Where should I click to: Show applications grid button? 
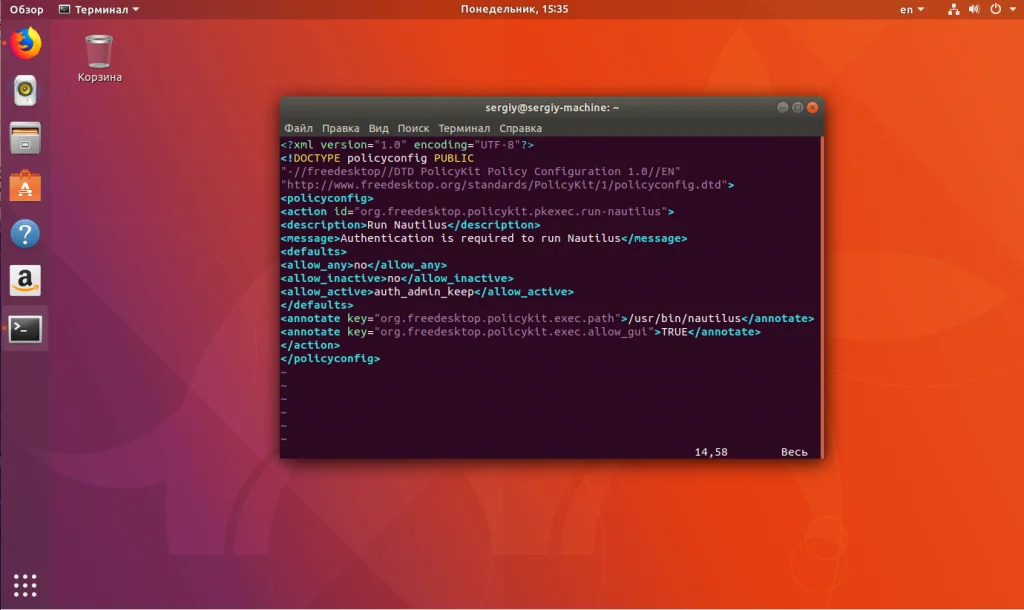tap(25, 585)
